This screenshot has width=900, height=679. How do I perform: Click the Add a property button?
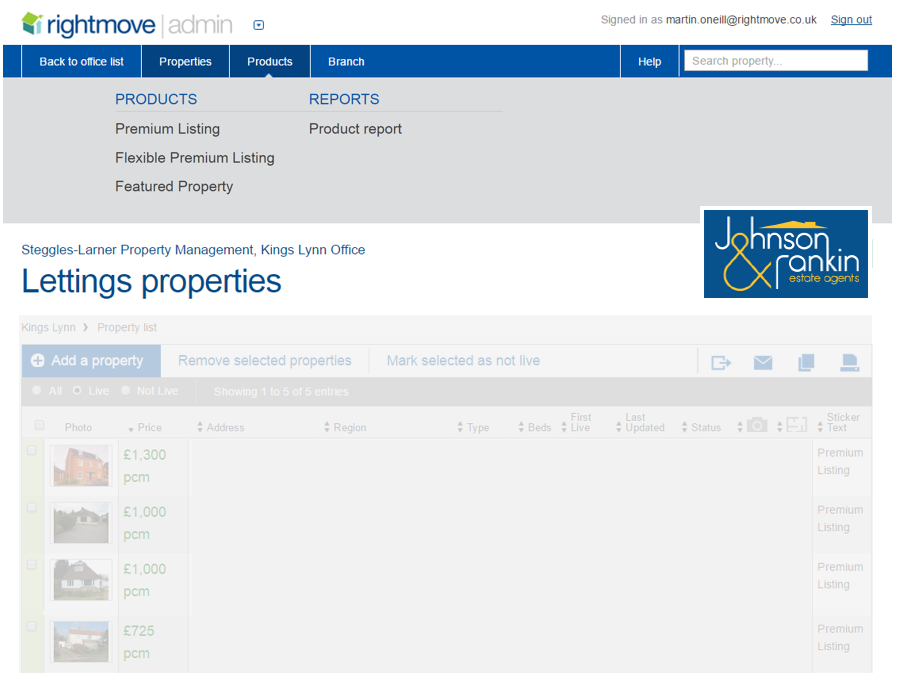[91, 360]
